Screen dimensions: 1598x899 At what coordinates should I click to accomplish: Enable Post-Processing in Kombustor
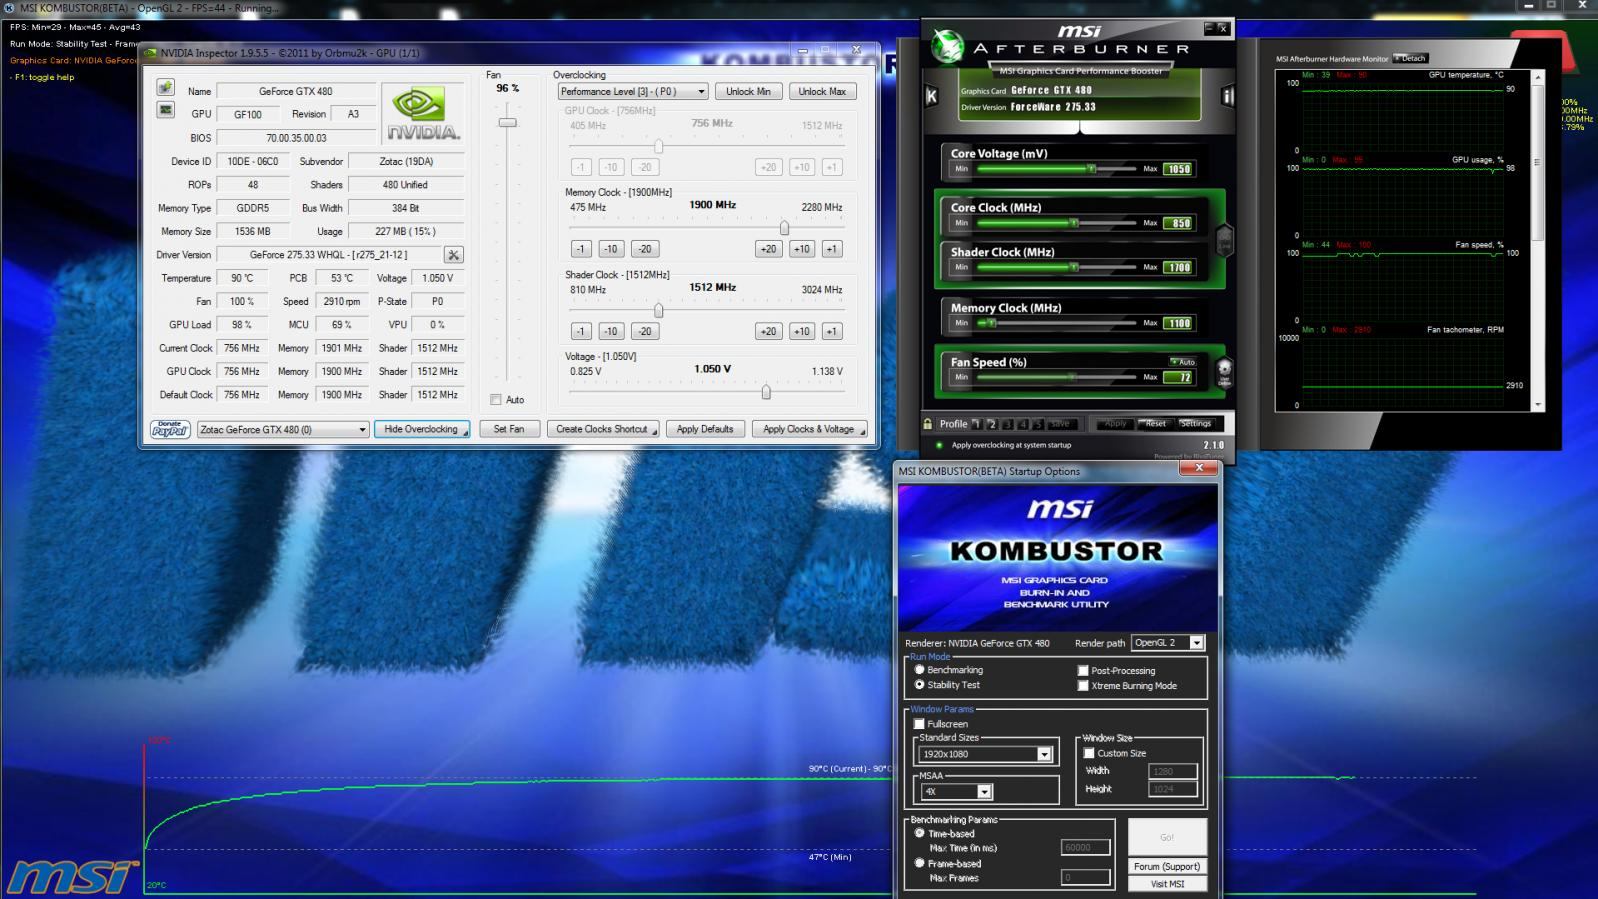tap(1083, 671)
